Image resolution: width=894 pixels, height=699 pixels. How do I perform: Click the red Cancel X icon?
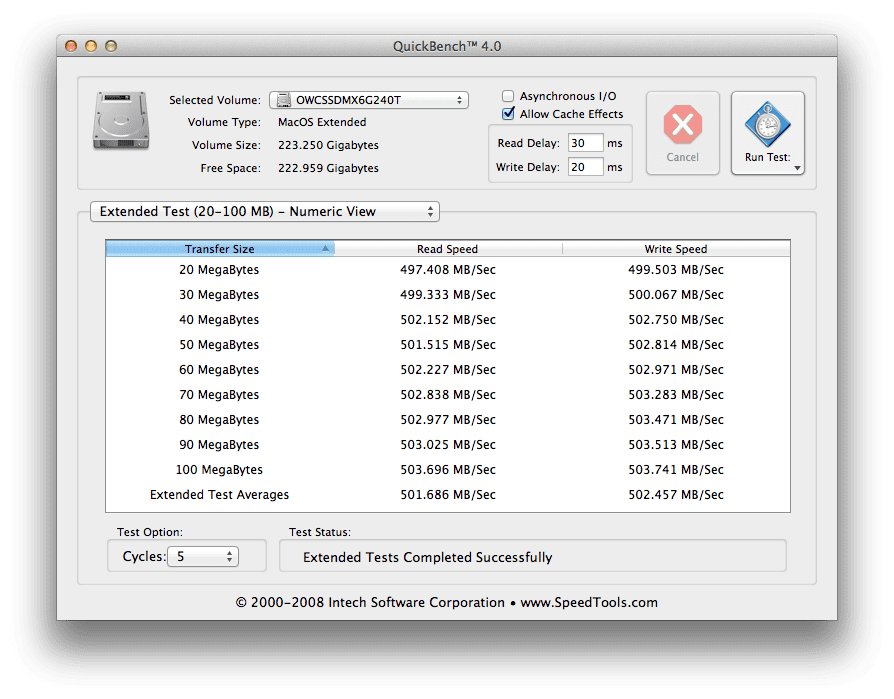tap(682, 125)
